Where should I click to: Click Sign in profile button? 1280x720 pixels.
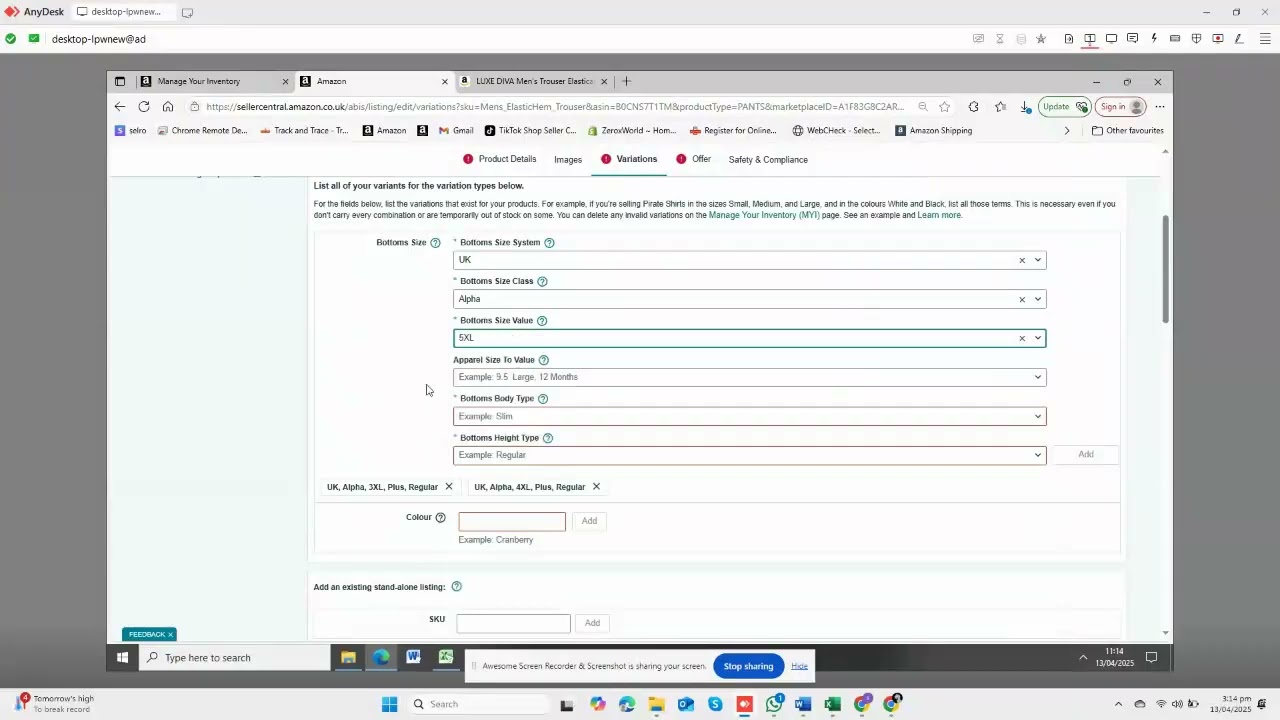click(1120, 107)
